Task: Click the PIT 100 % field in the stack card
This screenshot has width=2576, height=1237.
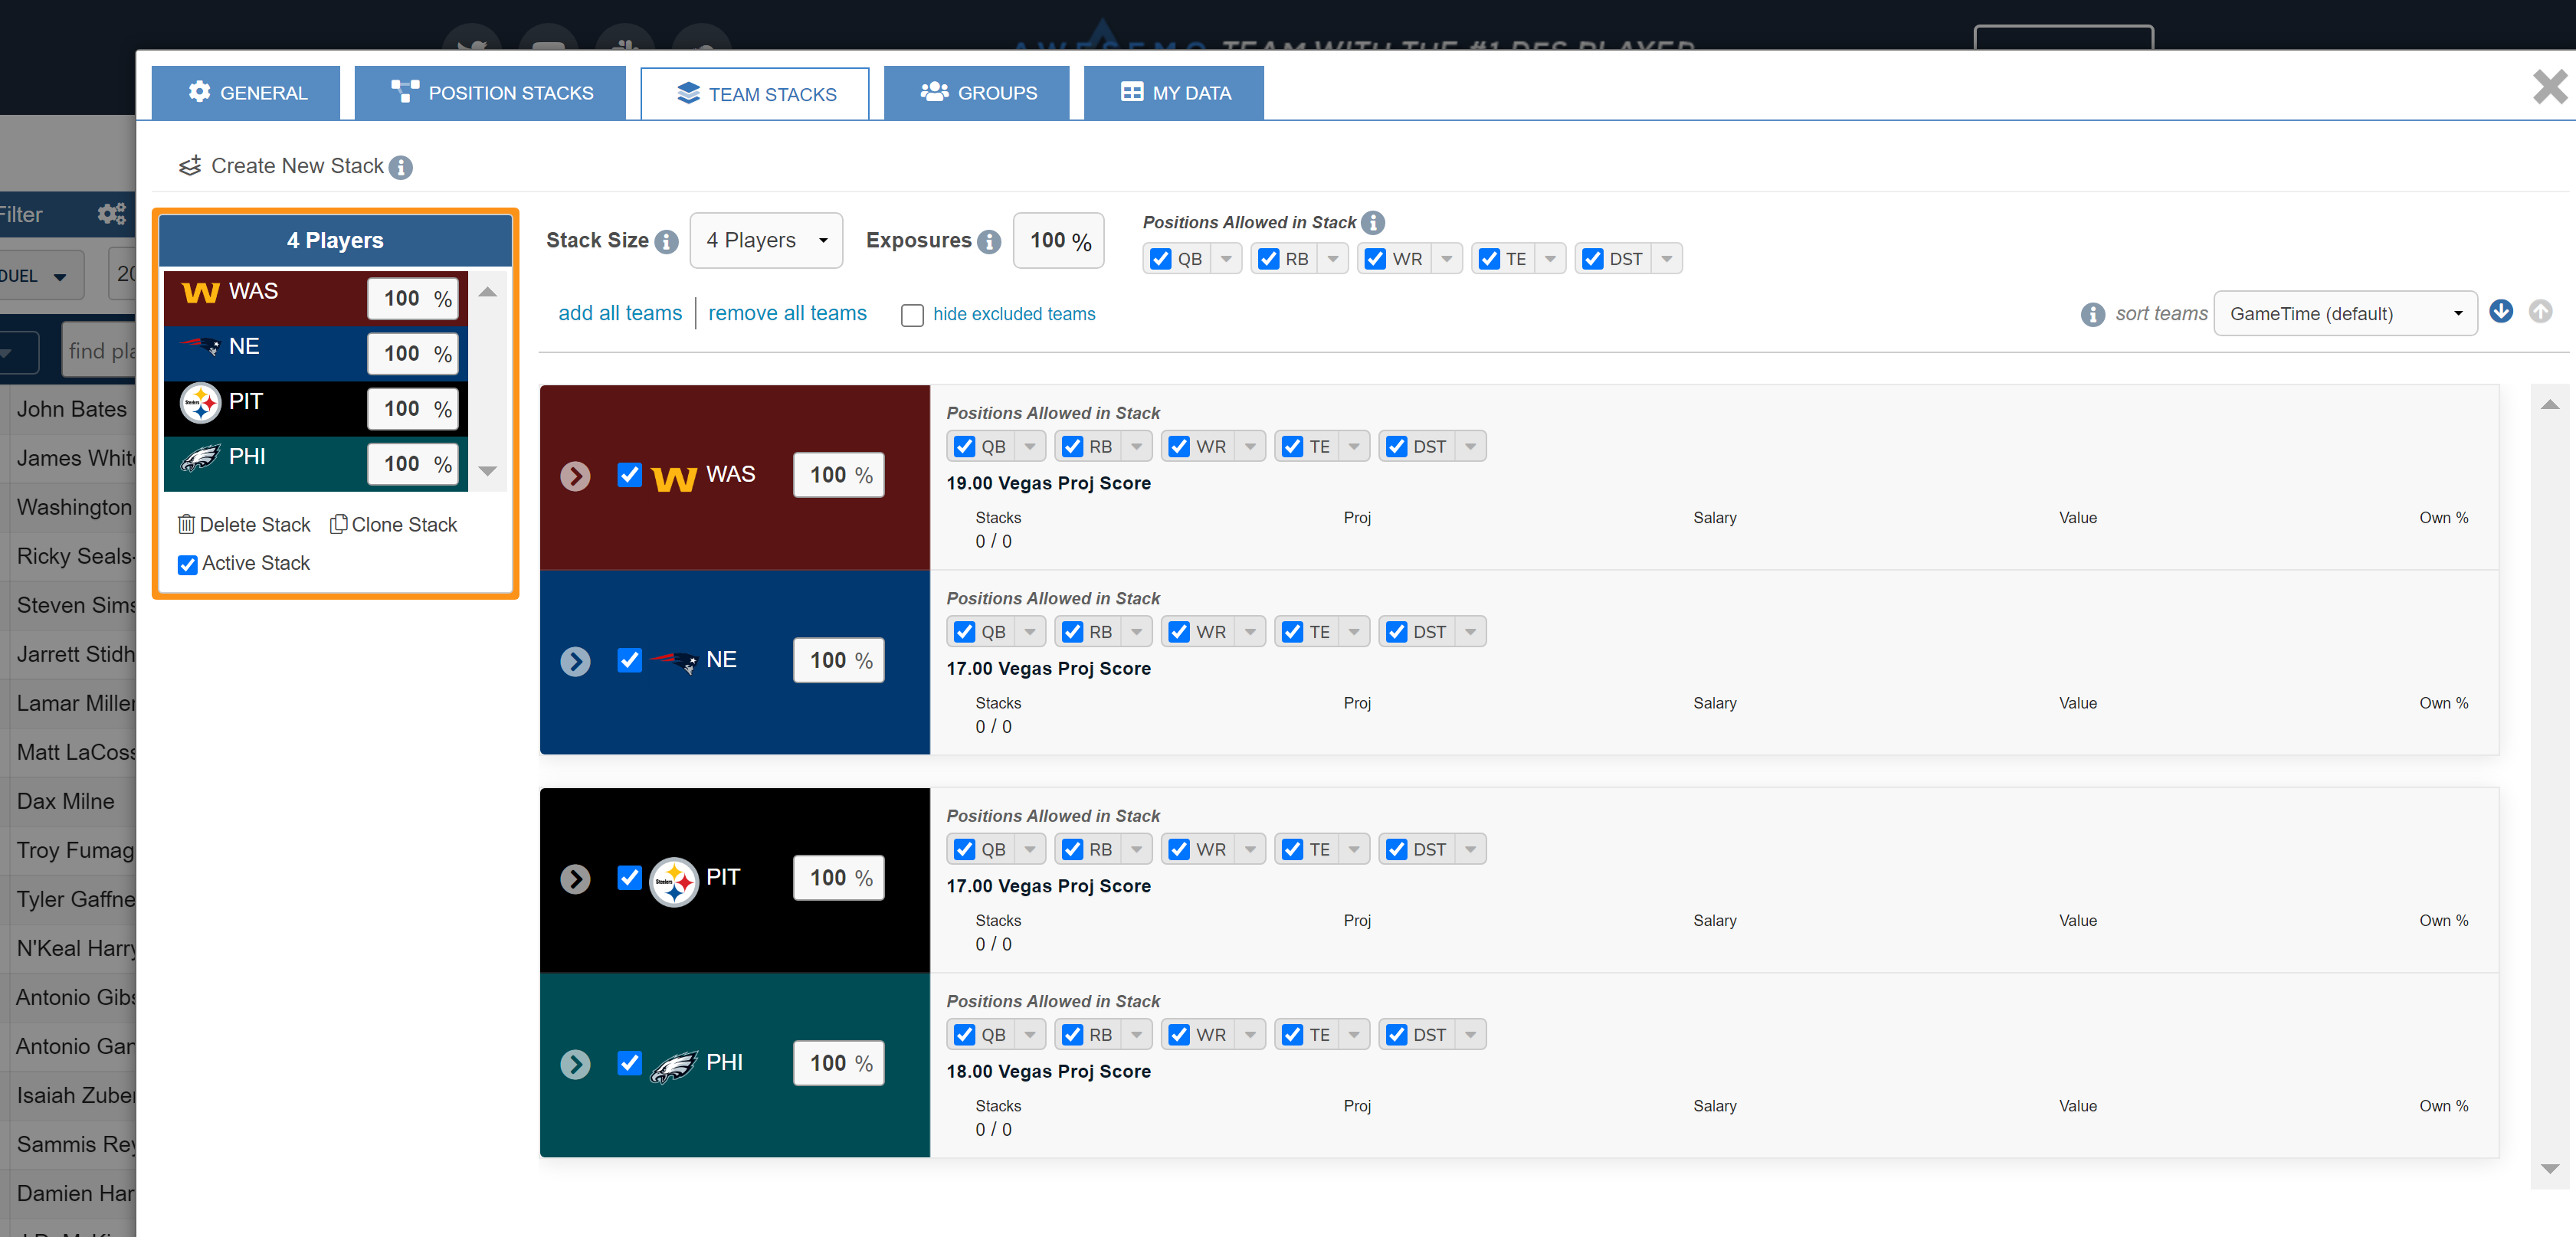Action: pyautogui.click(x=413, y=409)
